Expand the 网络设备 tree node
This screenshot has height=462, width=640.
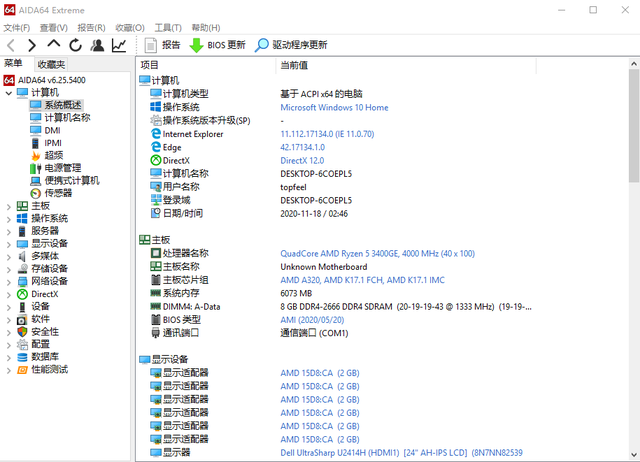tap(9, 282)
